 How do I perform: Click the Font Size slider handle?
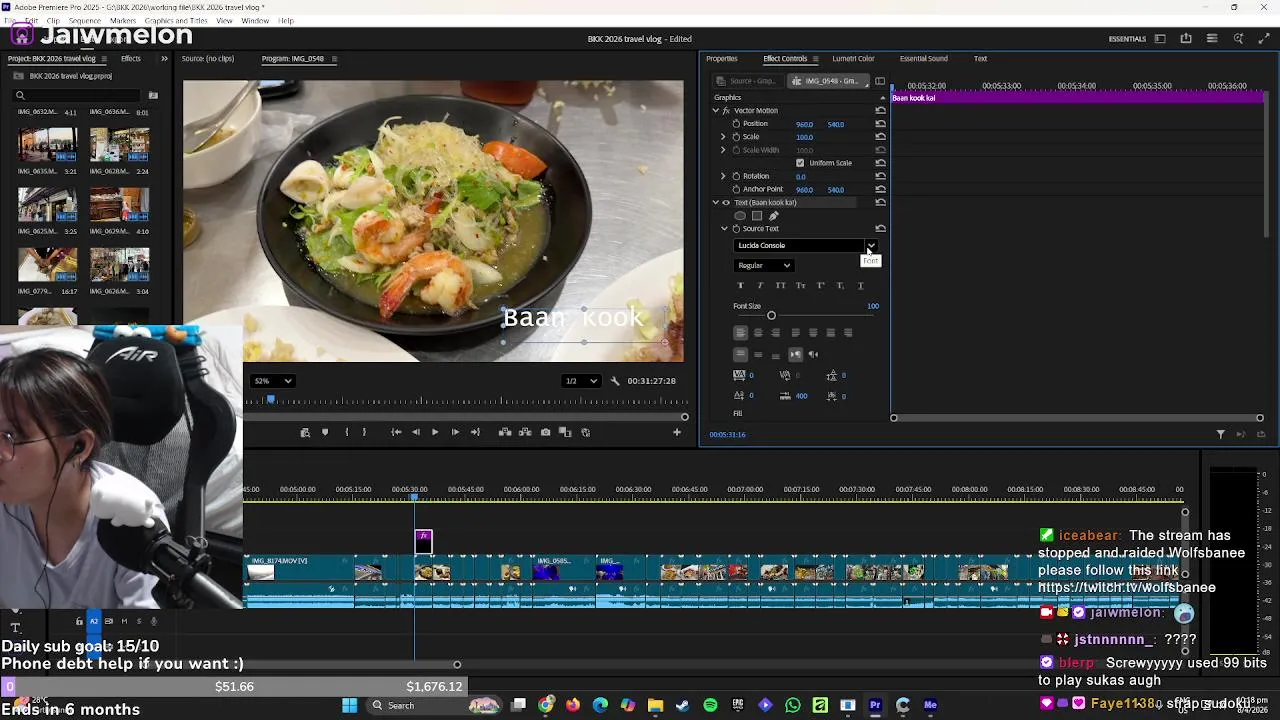coord(771,316)
